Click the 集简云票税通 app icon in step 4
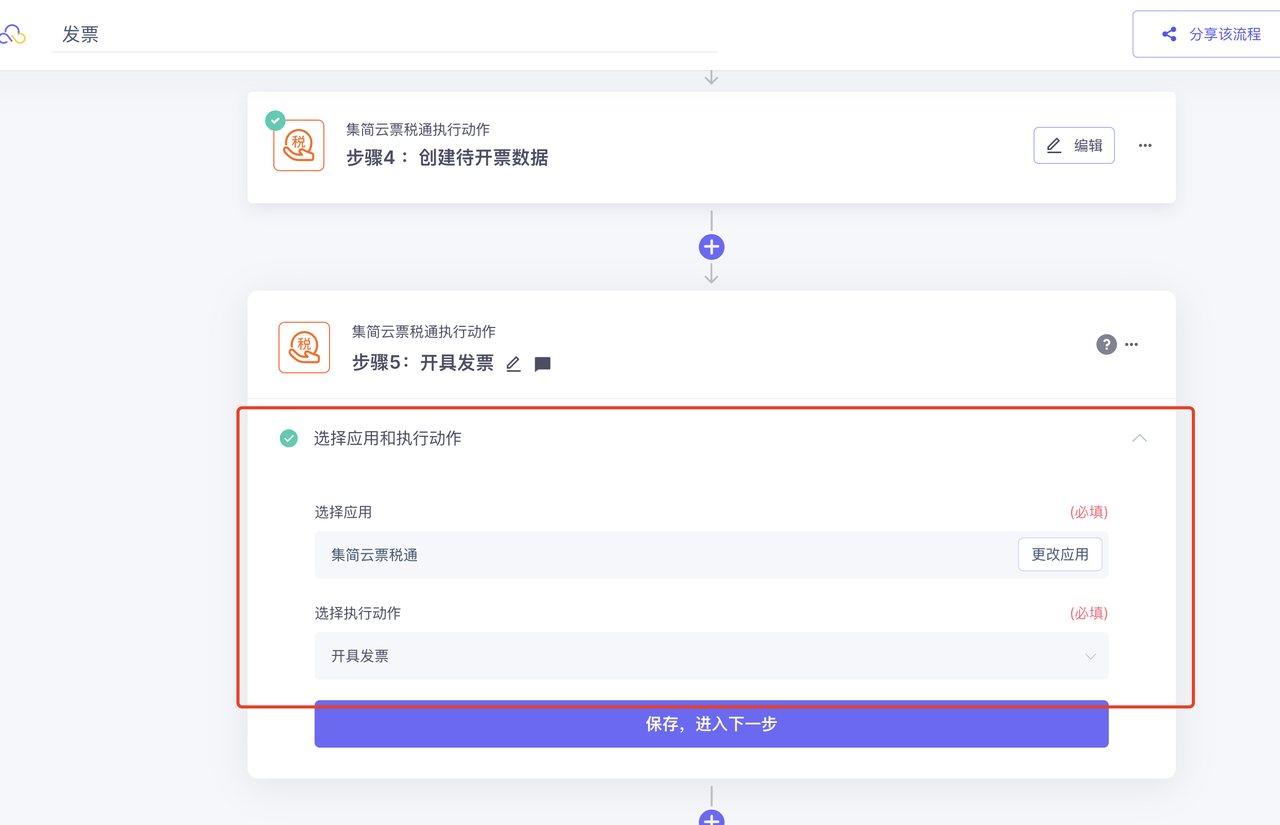 pyautogui.click(x=299, y=145)
